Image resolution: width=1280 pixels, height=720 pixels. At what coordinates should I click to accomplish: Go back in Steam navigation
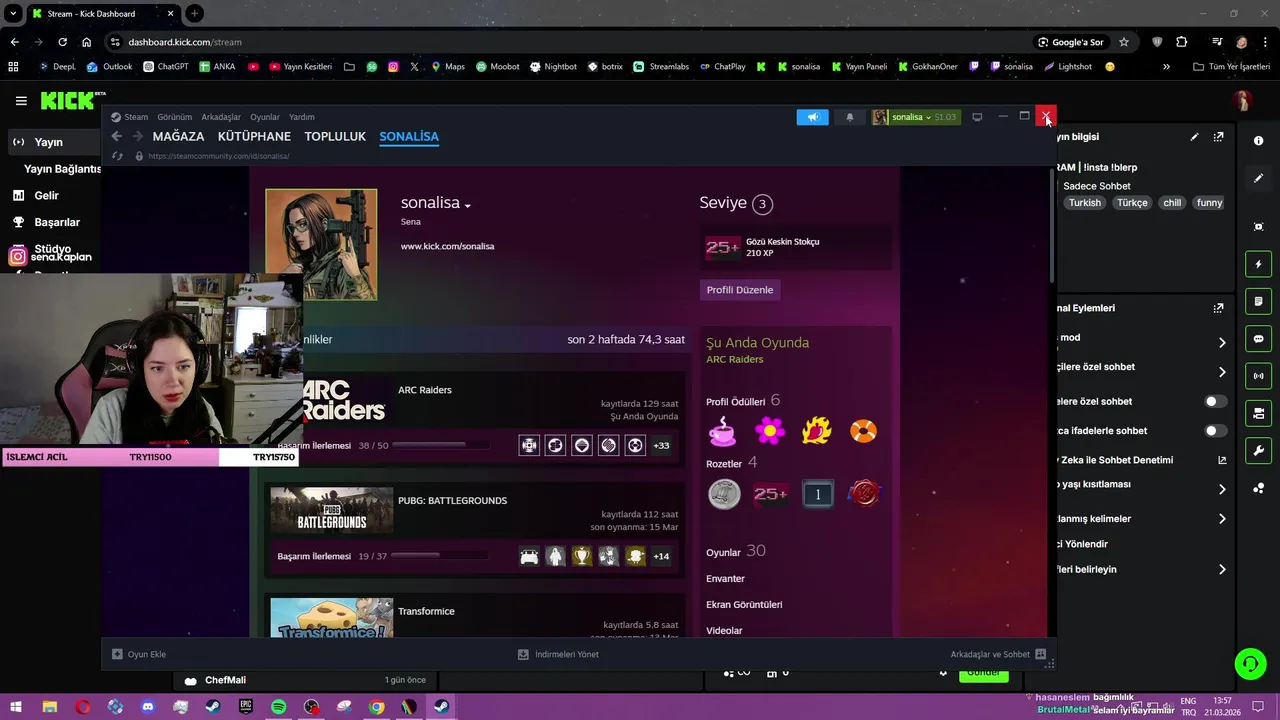click(x=116, y=136)
